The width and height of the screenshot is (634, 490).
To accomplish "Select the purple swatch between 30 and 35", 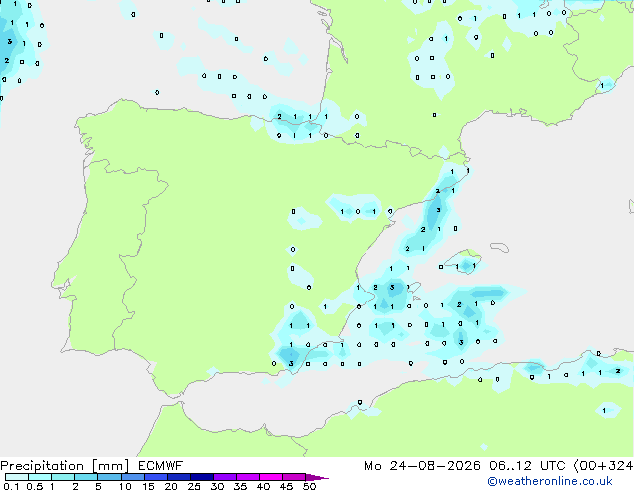I will [225, 477].
